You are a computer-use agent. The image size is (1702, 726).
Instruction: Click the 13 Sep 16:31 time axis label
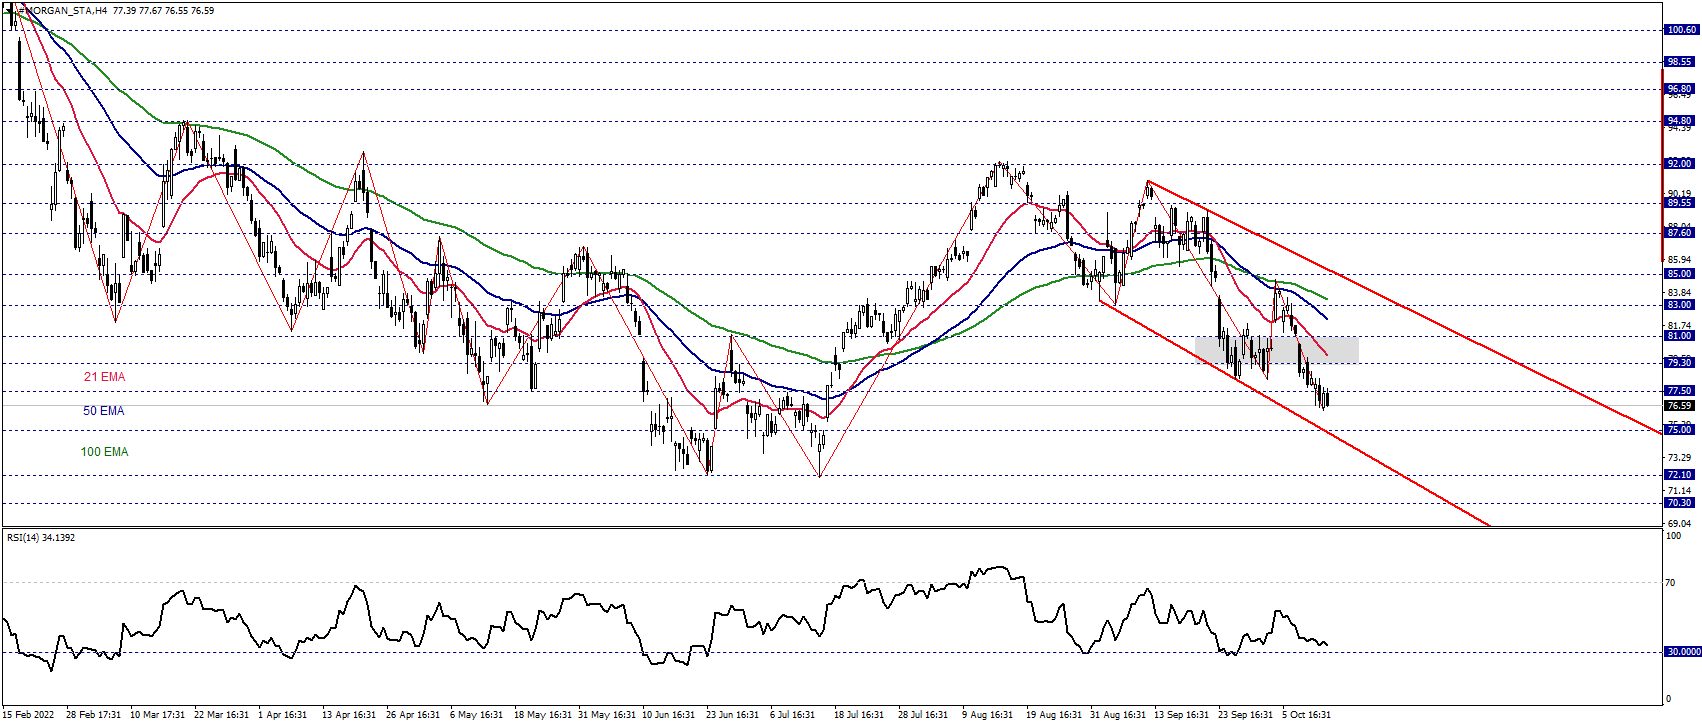pos(1181,715)
